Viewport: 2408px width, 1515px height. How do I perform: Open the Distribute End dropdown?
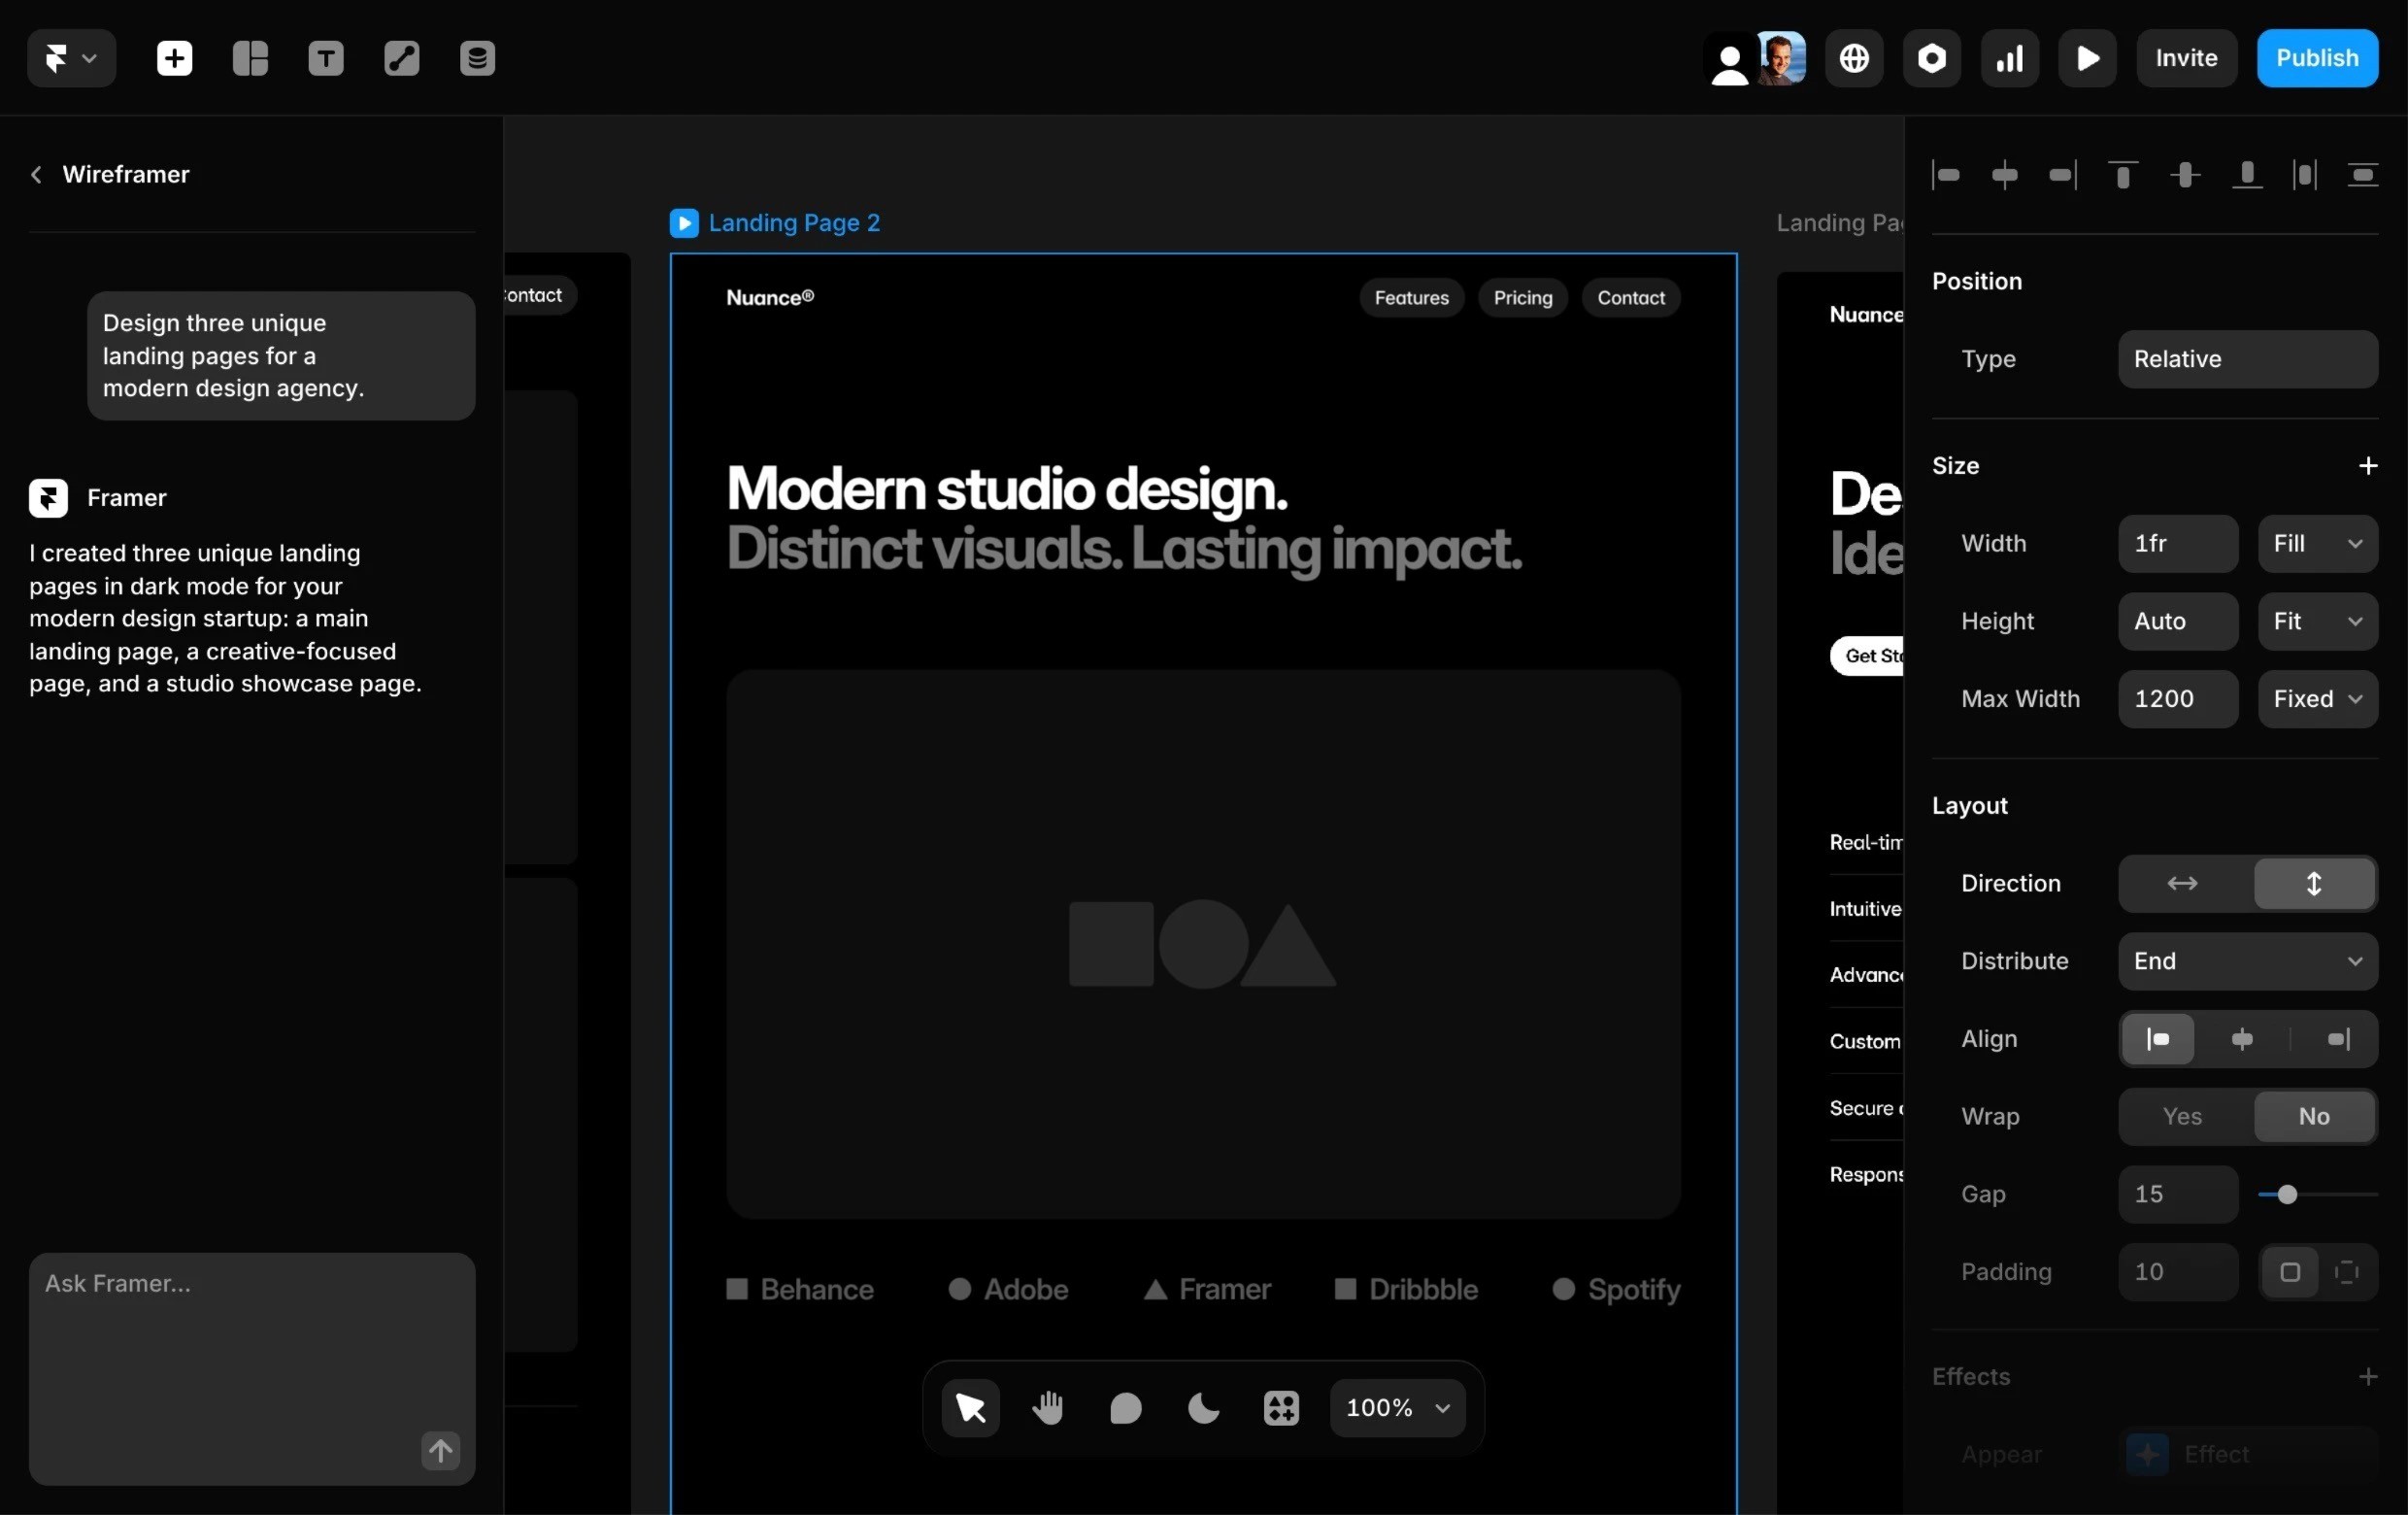pos(2247,961)
